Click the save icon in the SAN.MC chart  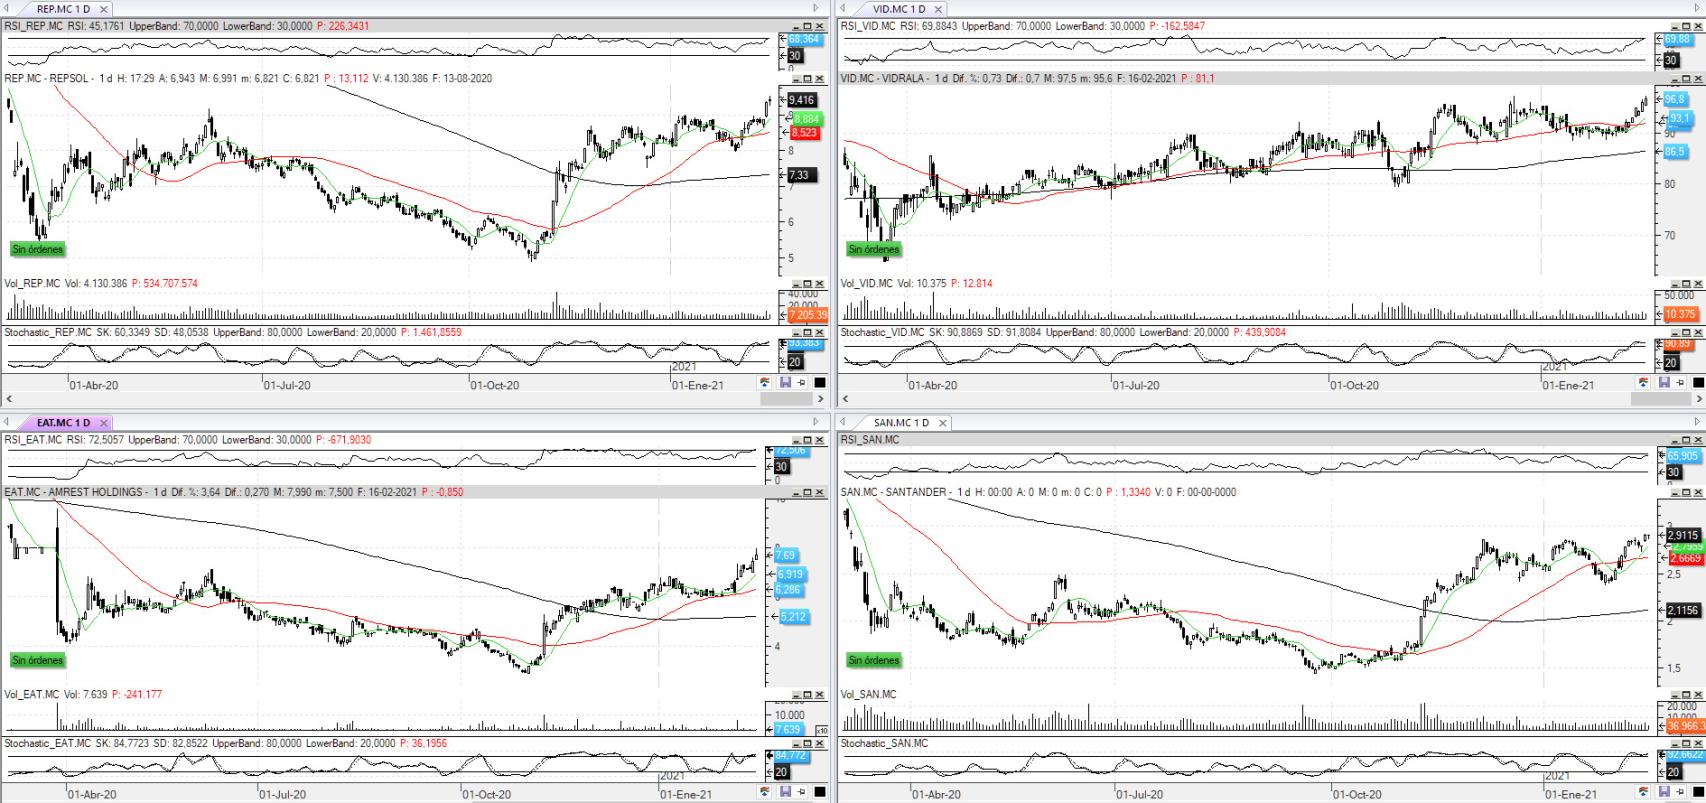pos(1662,792)
